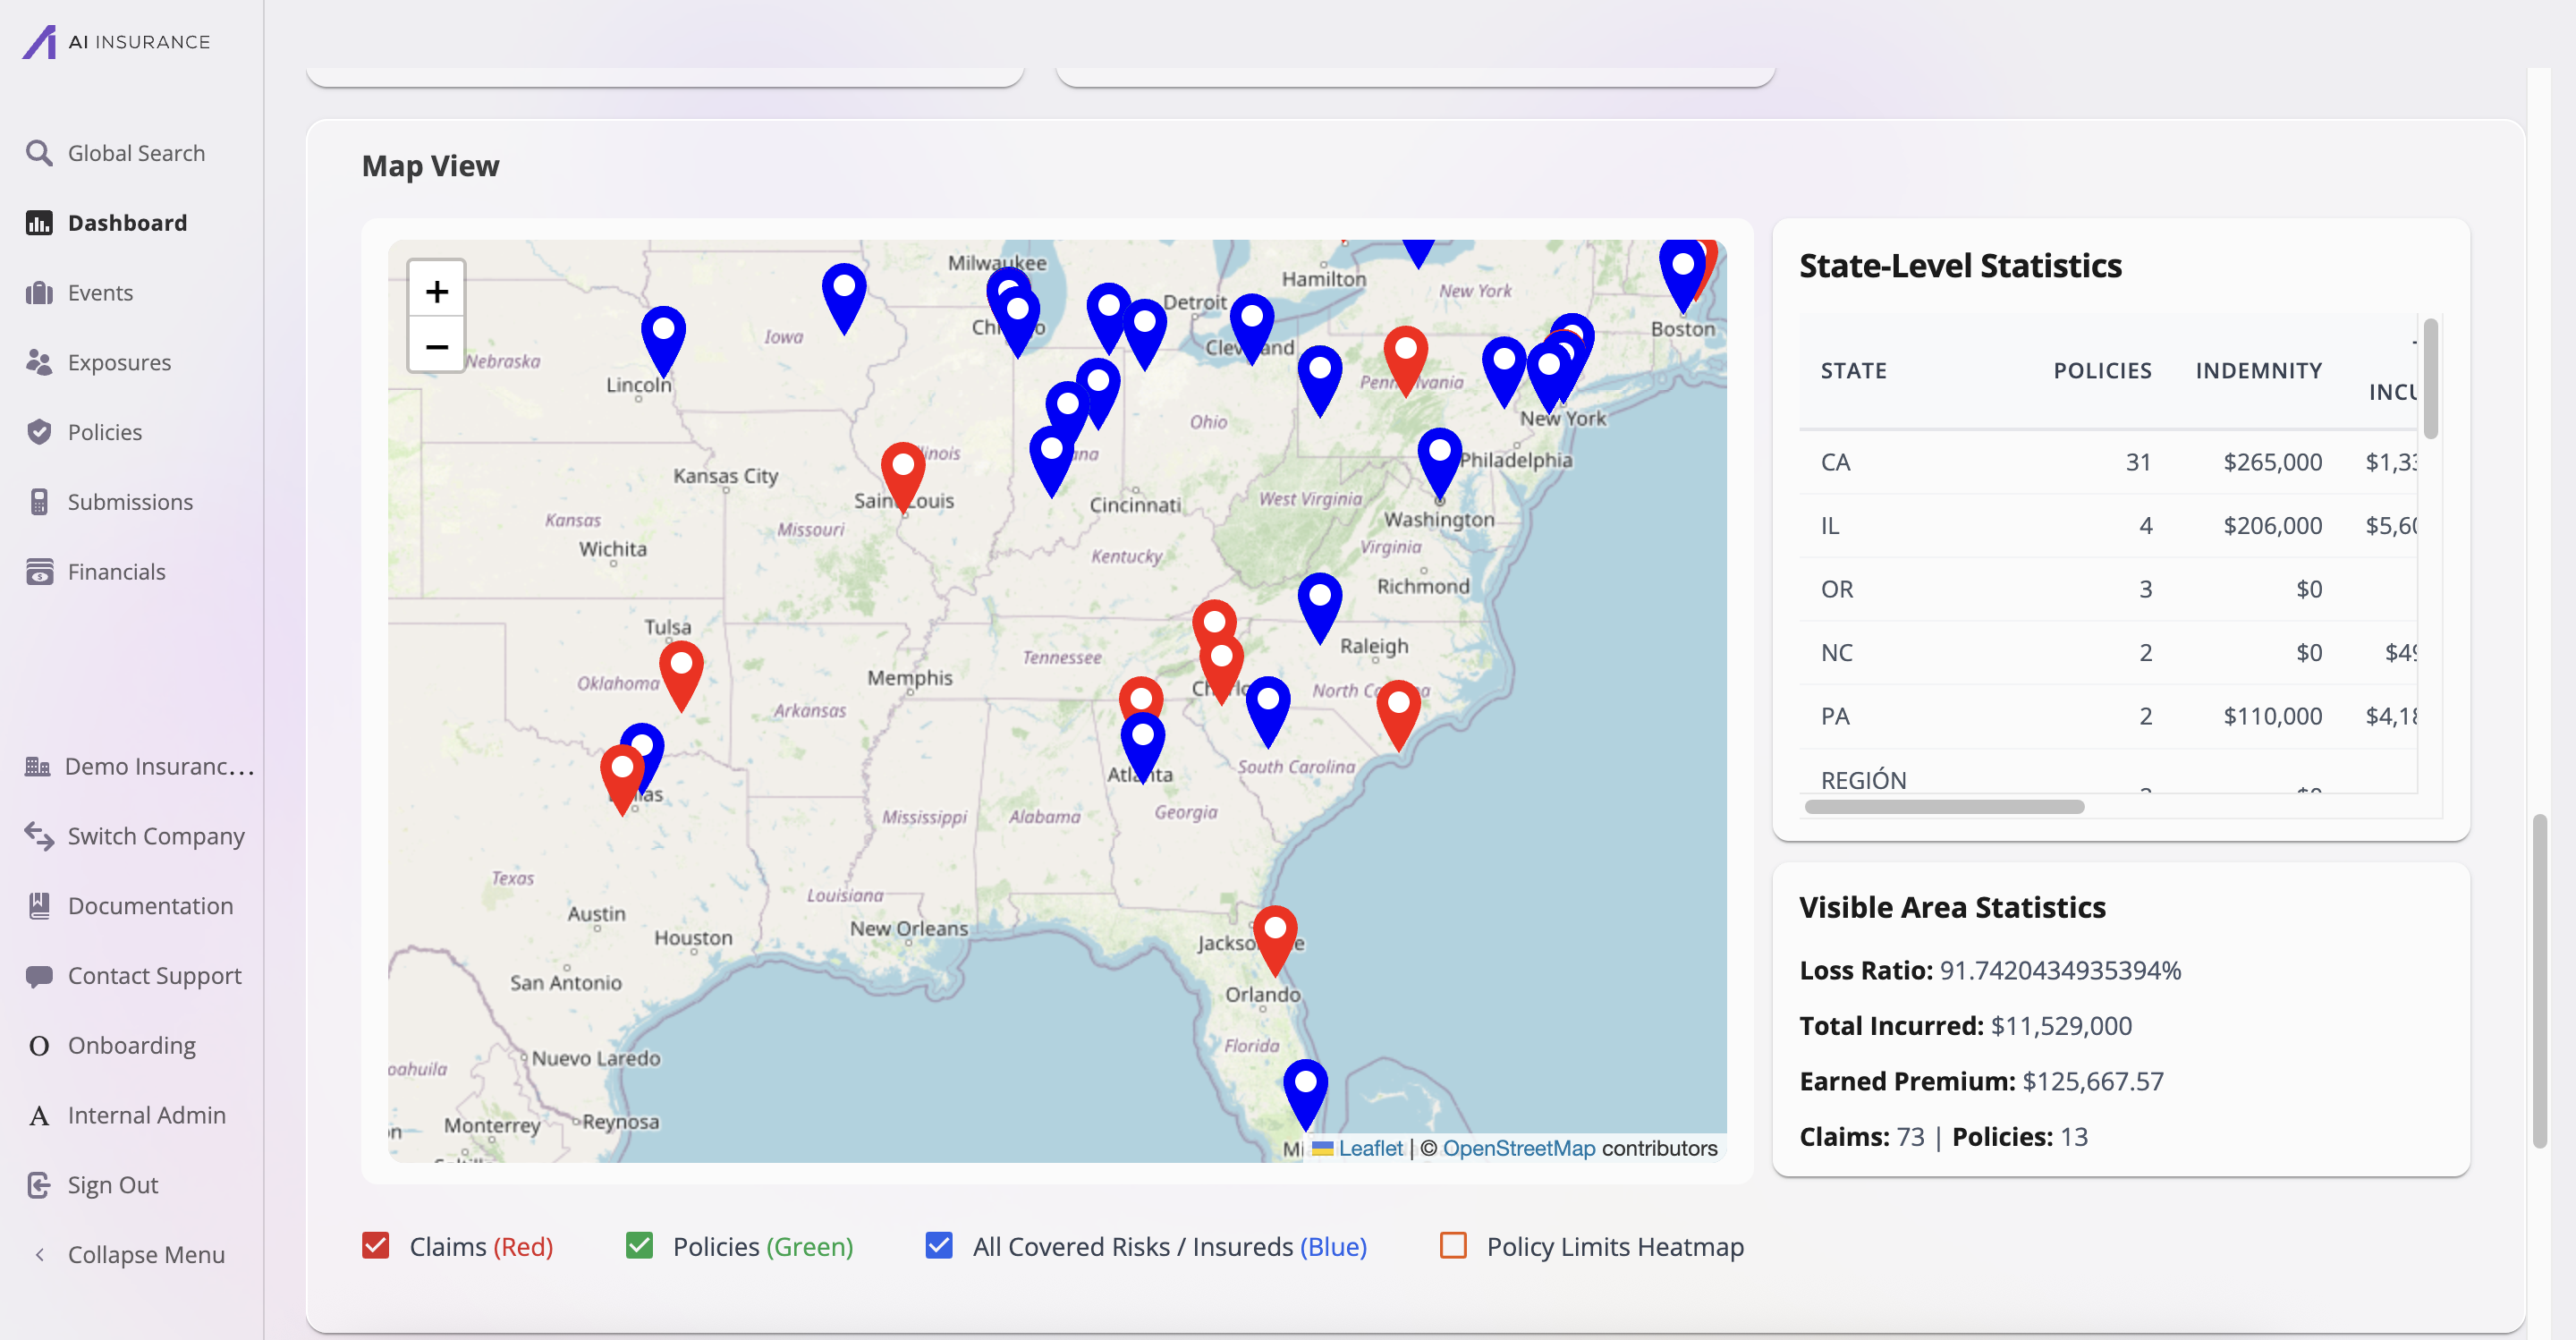Open Financials card icon
The height and width of the screenshot is (1340, 2576).
38,572
